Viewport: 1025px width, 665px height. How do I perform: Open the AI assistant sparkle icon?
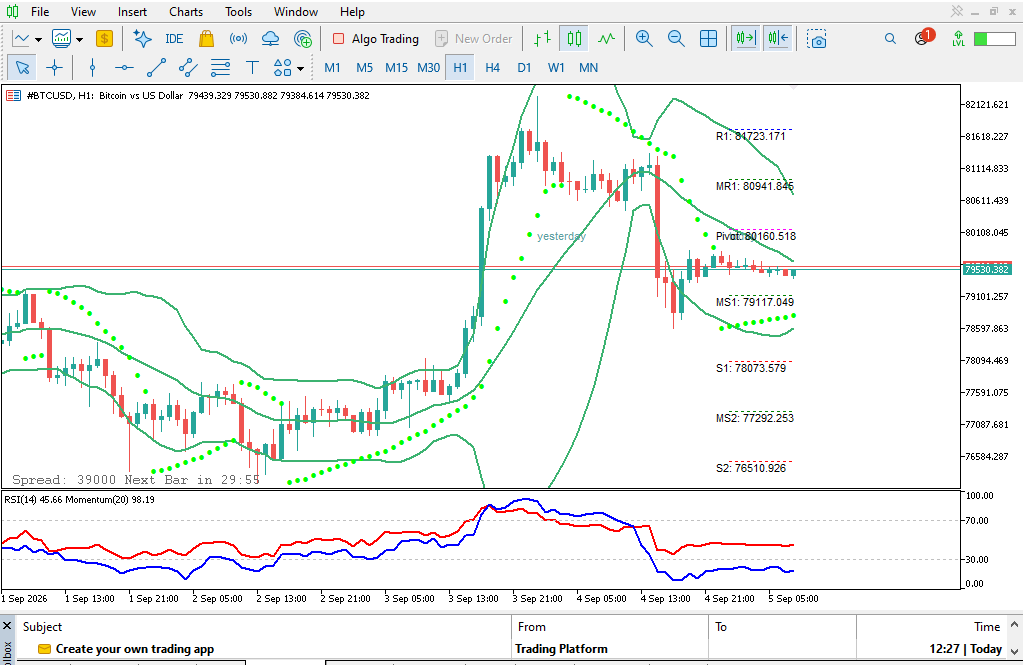pyautogui.click(x=142, y=39)
